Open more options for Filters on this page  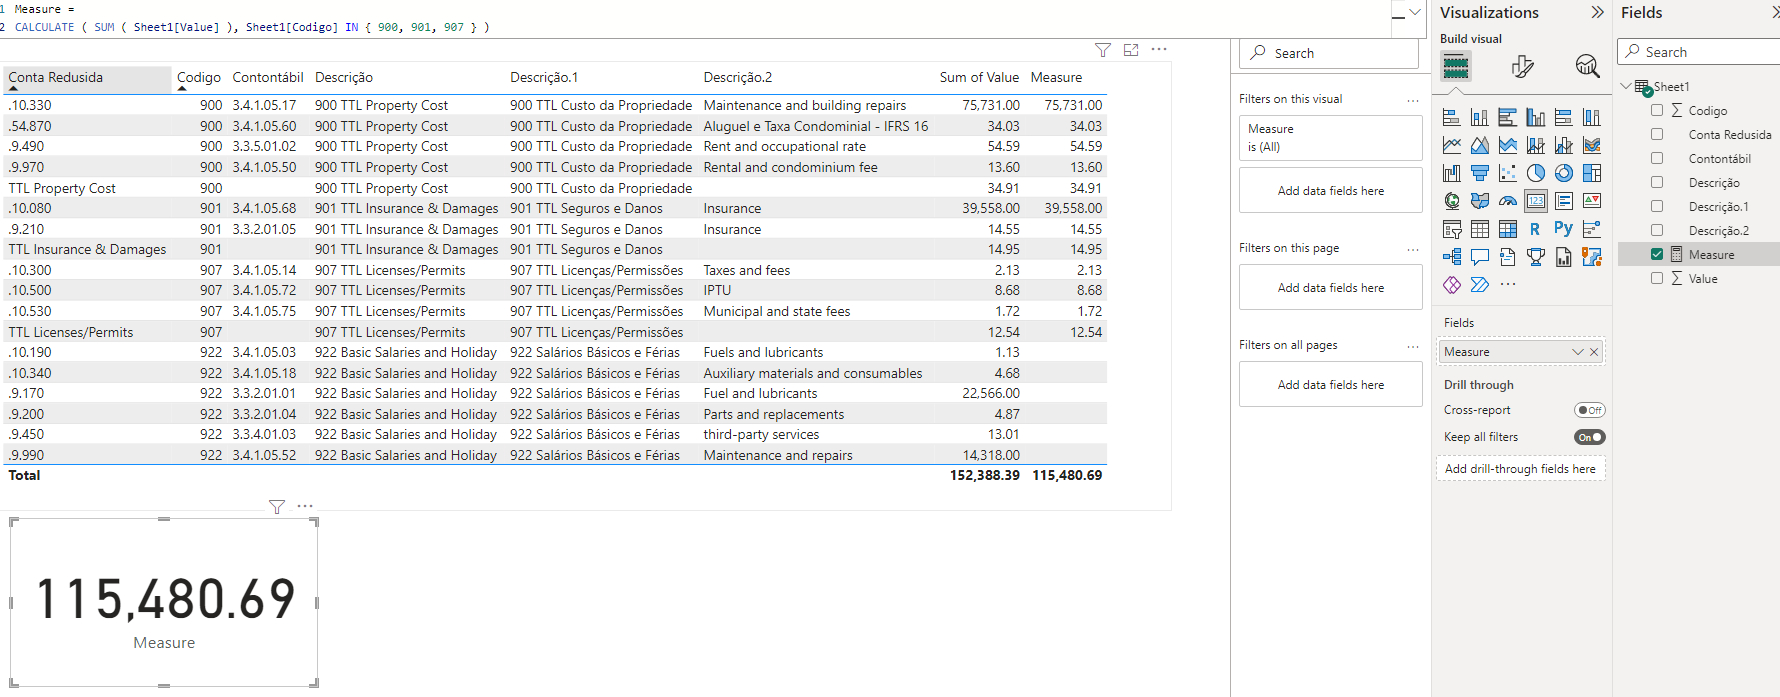[1413, 249]
